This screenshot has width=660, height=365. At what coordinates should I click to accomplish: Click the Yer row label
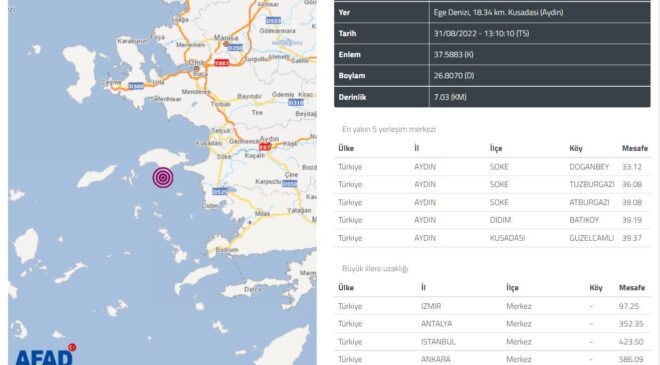344,13
